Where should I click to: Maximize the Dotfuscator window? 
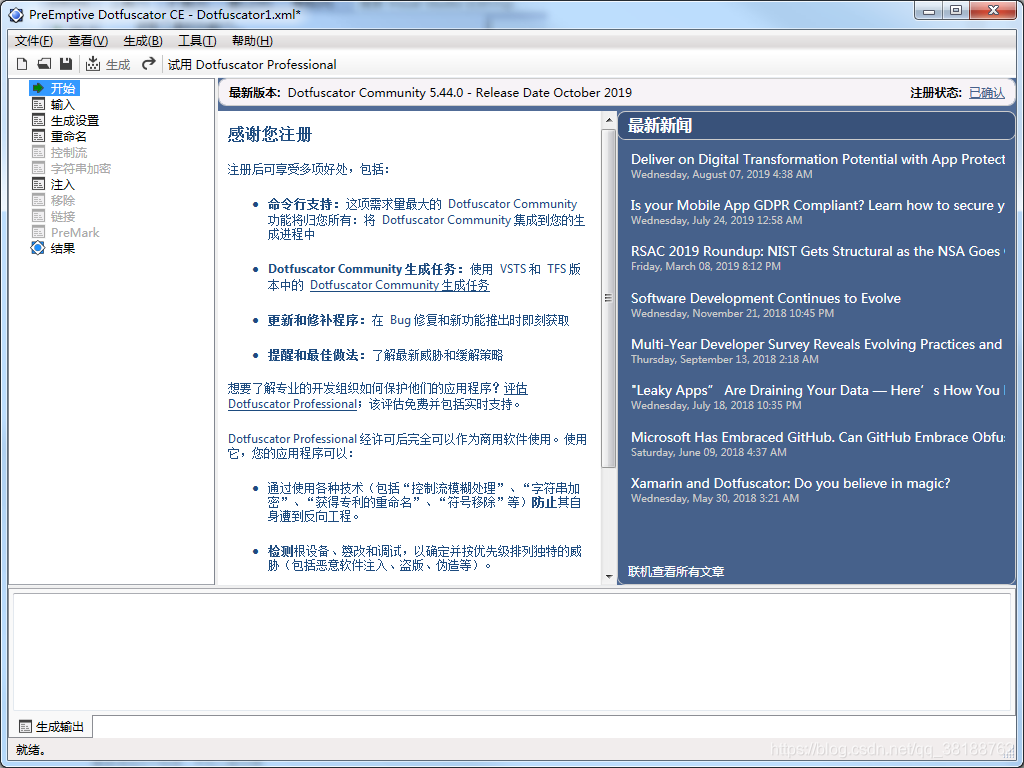(x=956, y=11)
